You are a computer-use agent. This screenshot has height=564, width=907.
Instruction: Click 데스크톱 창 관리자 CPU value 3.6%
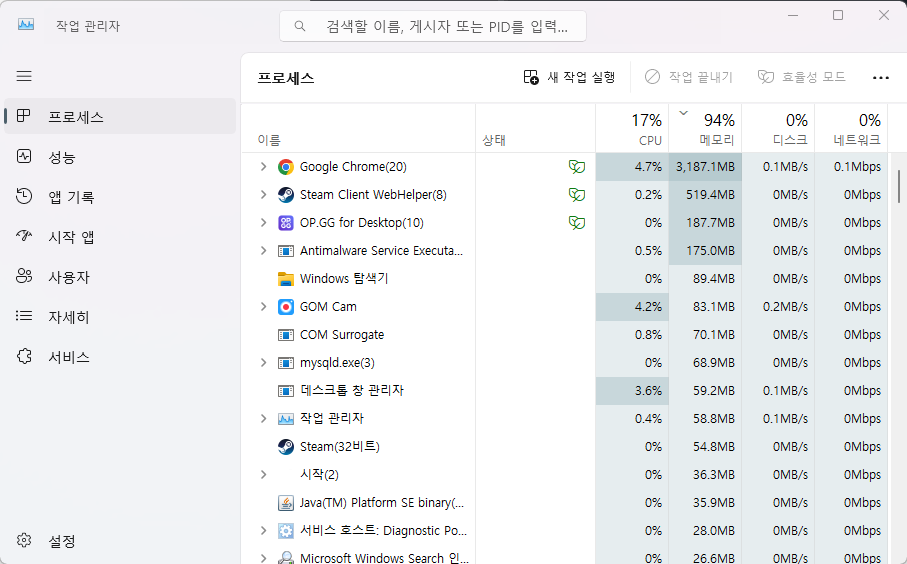tap(632, 390)
